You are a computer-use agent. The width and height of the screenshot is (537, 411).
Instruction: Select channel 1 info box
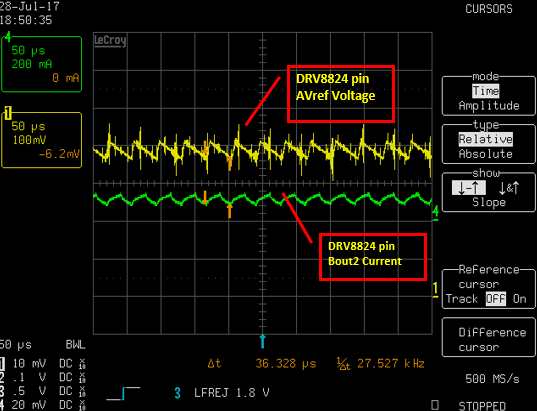[41, 140]
